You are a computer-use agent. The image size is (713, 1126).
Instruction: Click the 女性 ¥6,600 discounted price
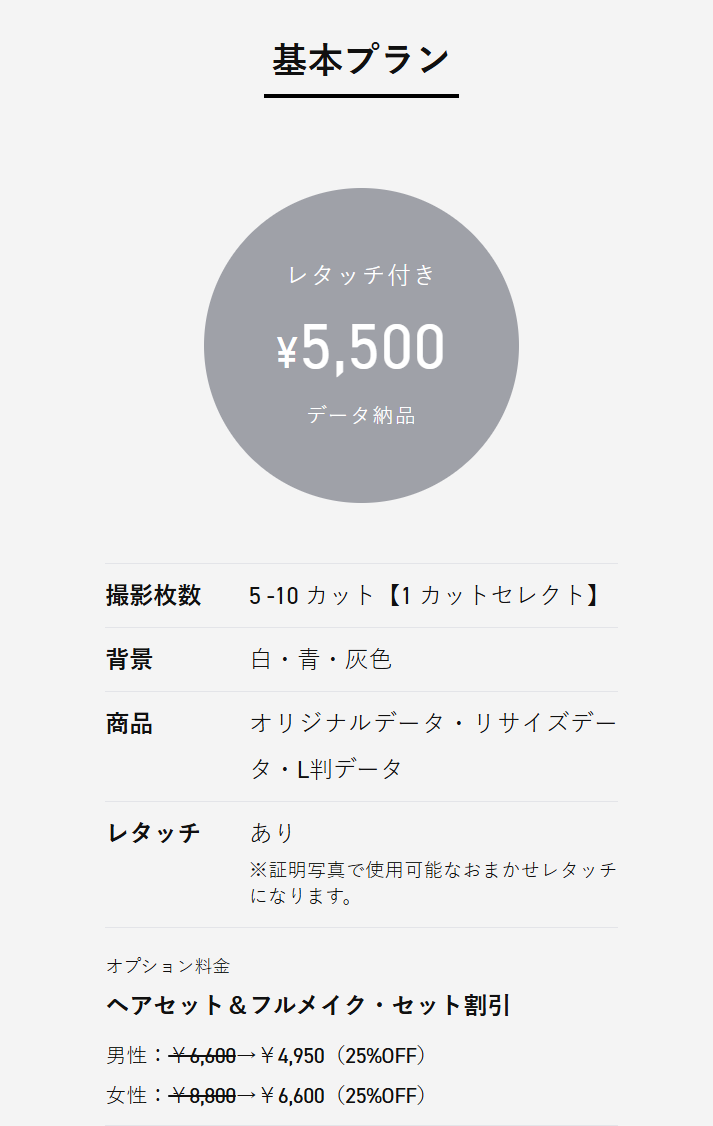(292, 1095)
